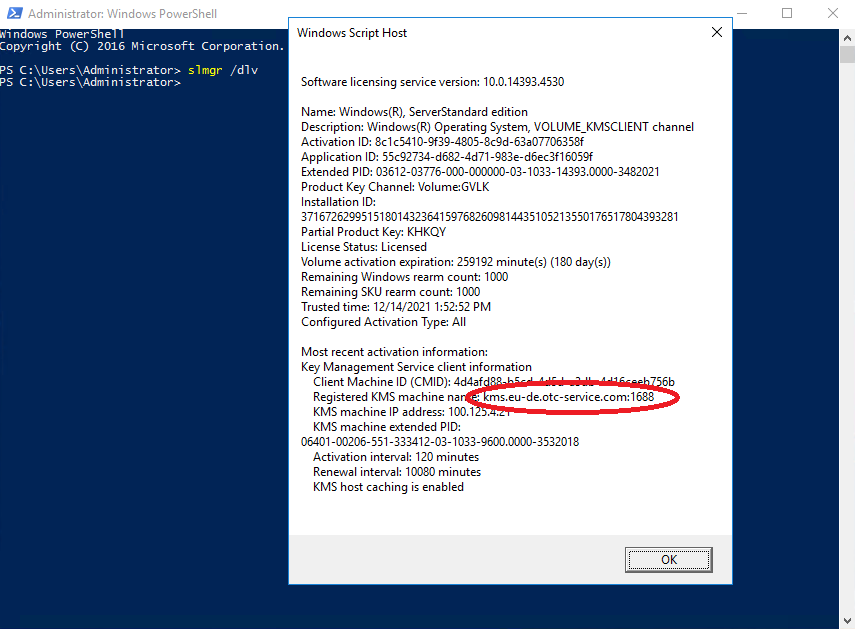Click the 'slmgr /dlv' command text
This screenshot has height=629, width=855.
point(222,70)
